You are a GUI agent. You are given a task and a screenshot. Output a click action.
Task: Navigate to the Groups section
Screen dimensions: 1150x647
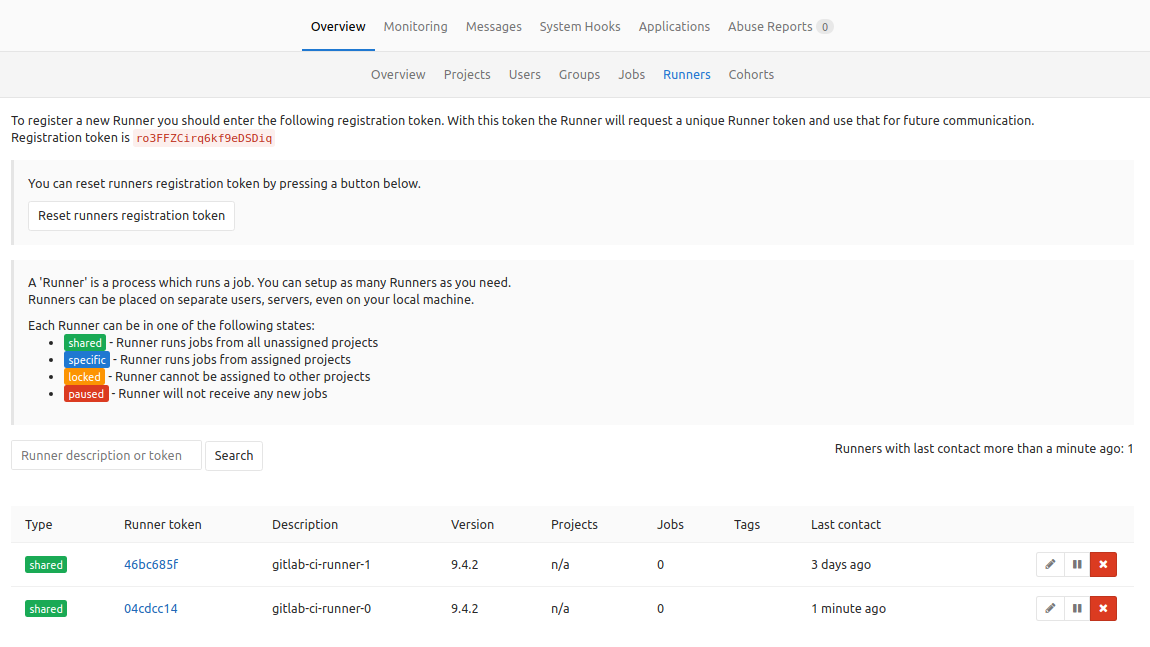coord(579,74)
